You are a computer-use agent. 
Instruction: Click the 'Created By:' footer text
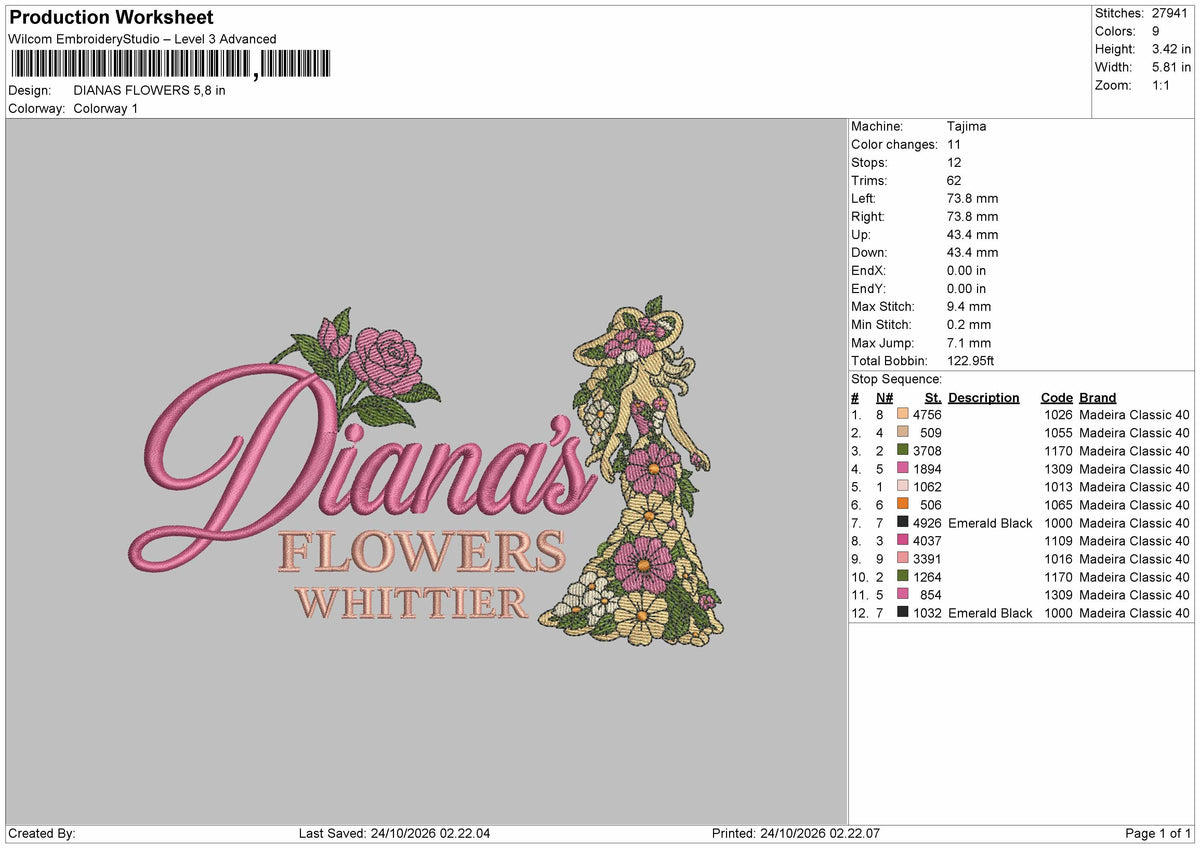tap(42, 834)
